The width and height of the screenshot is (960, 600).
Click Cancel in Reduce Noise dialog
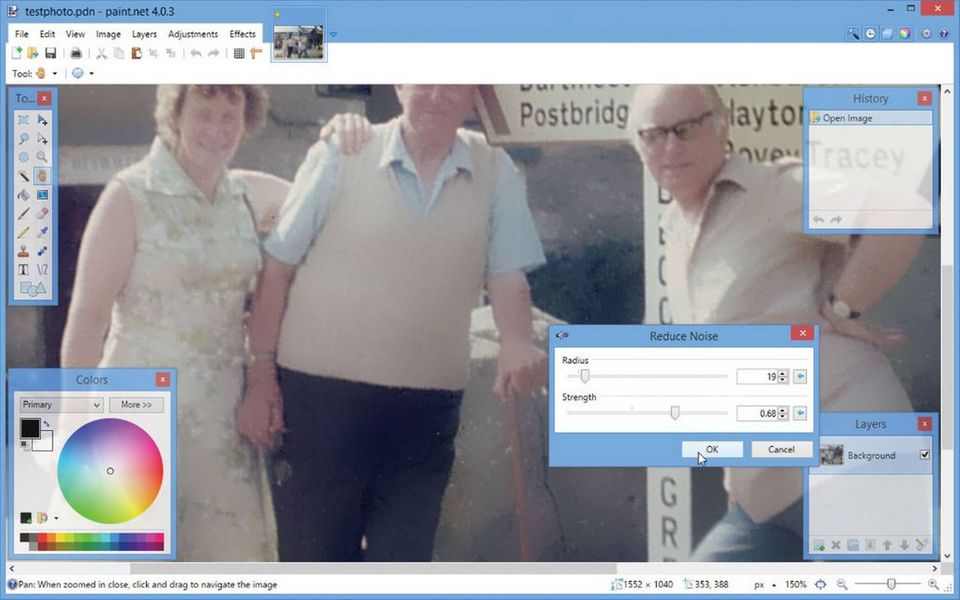(781, 449)
